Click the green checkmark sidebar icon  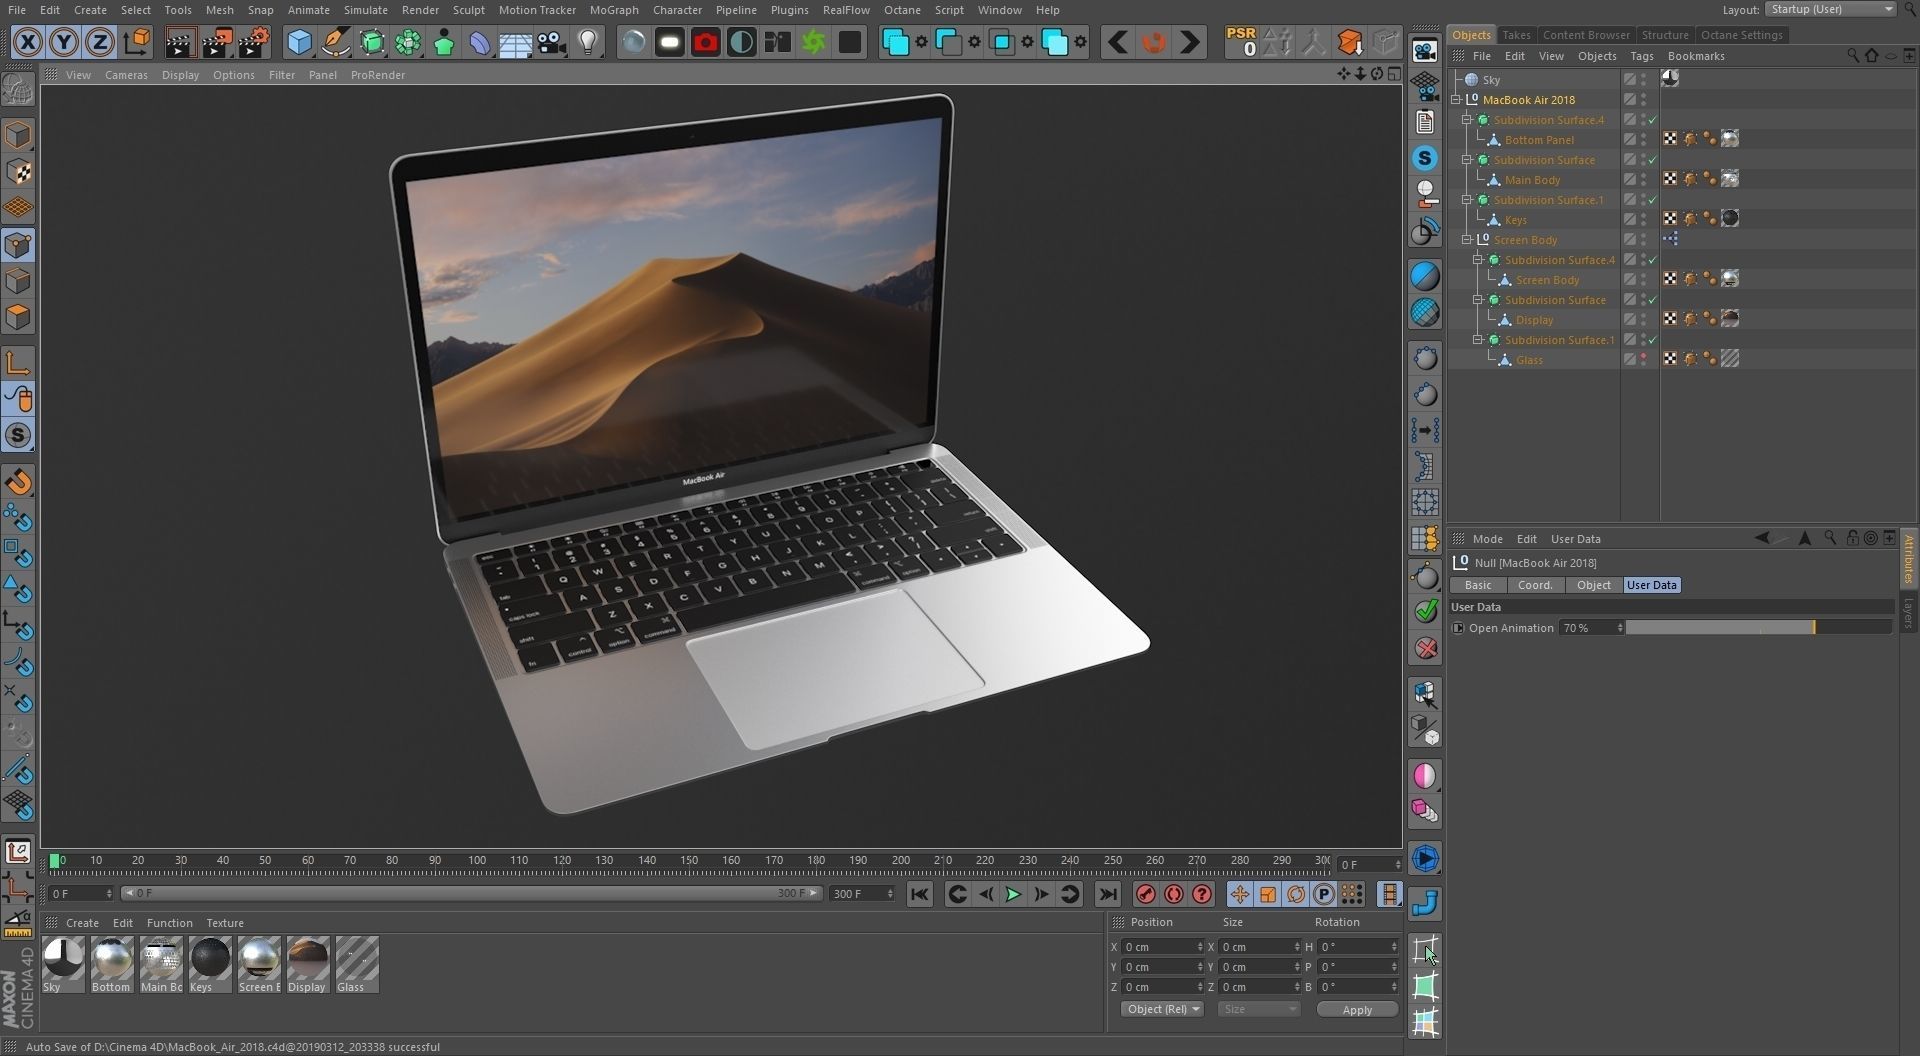(1425, 610)
